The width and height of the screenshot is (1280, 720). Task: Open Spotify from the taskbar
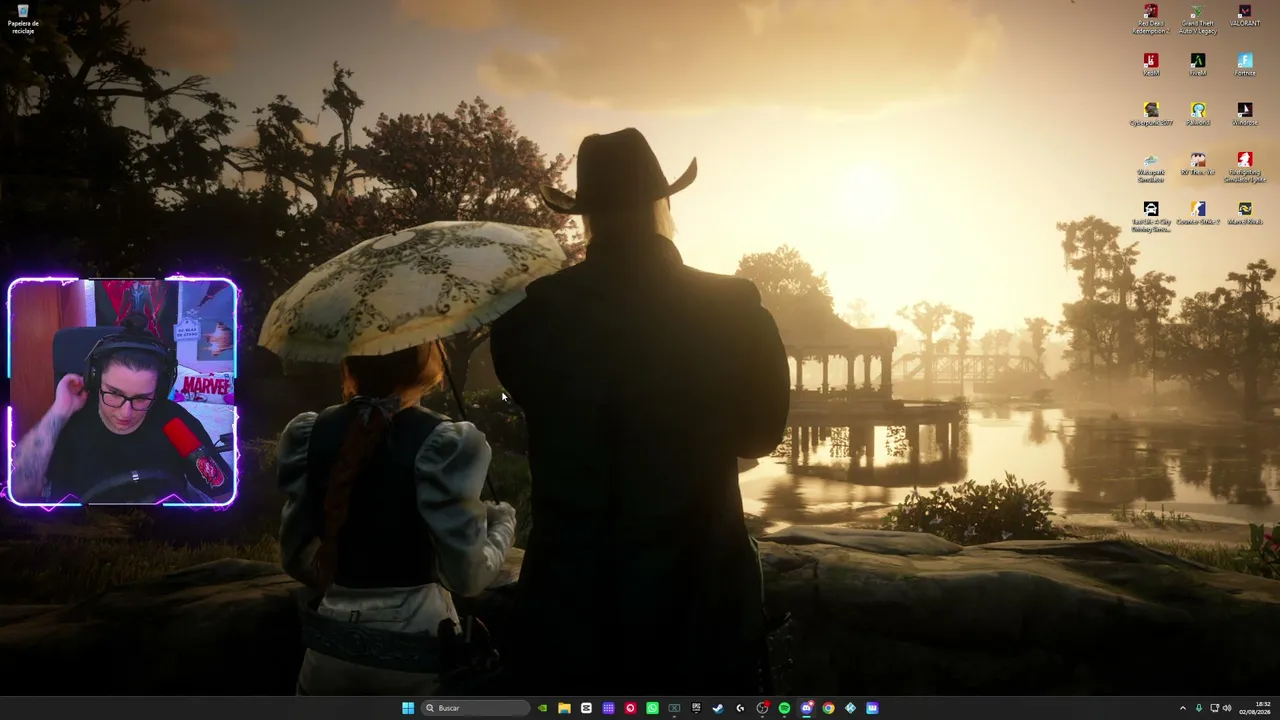click(784, 708)
